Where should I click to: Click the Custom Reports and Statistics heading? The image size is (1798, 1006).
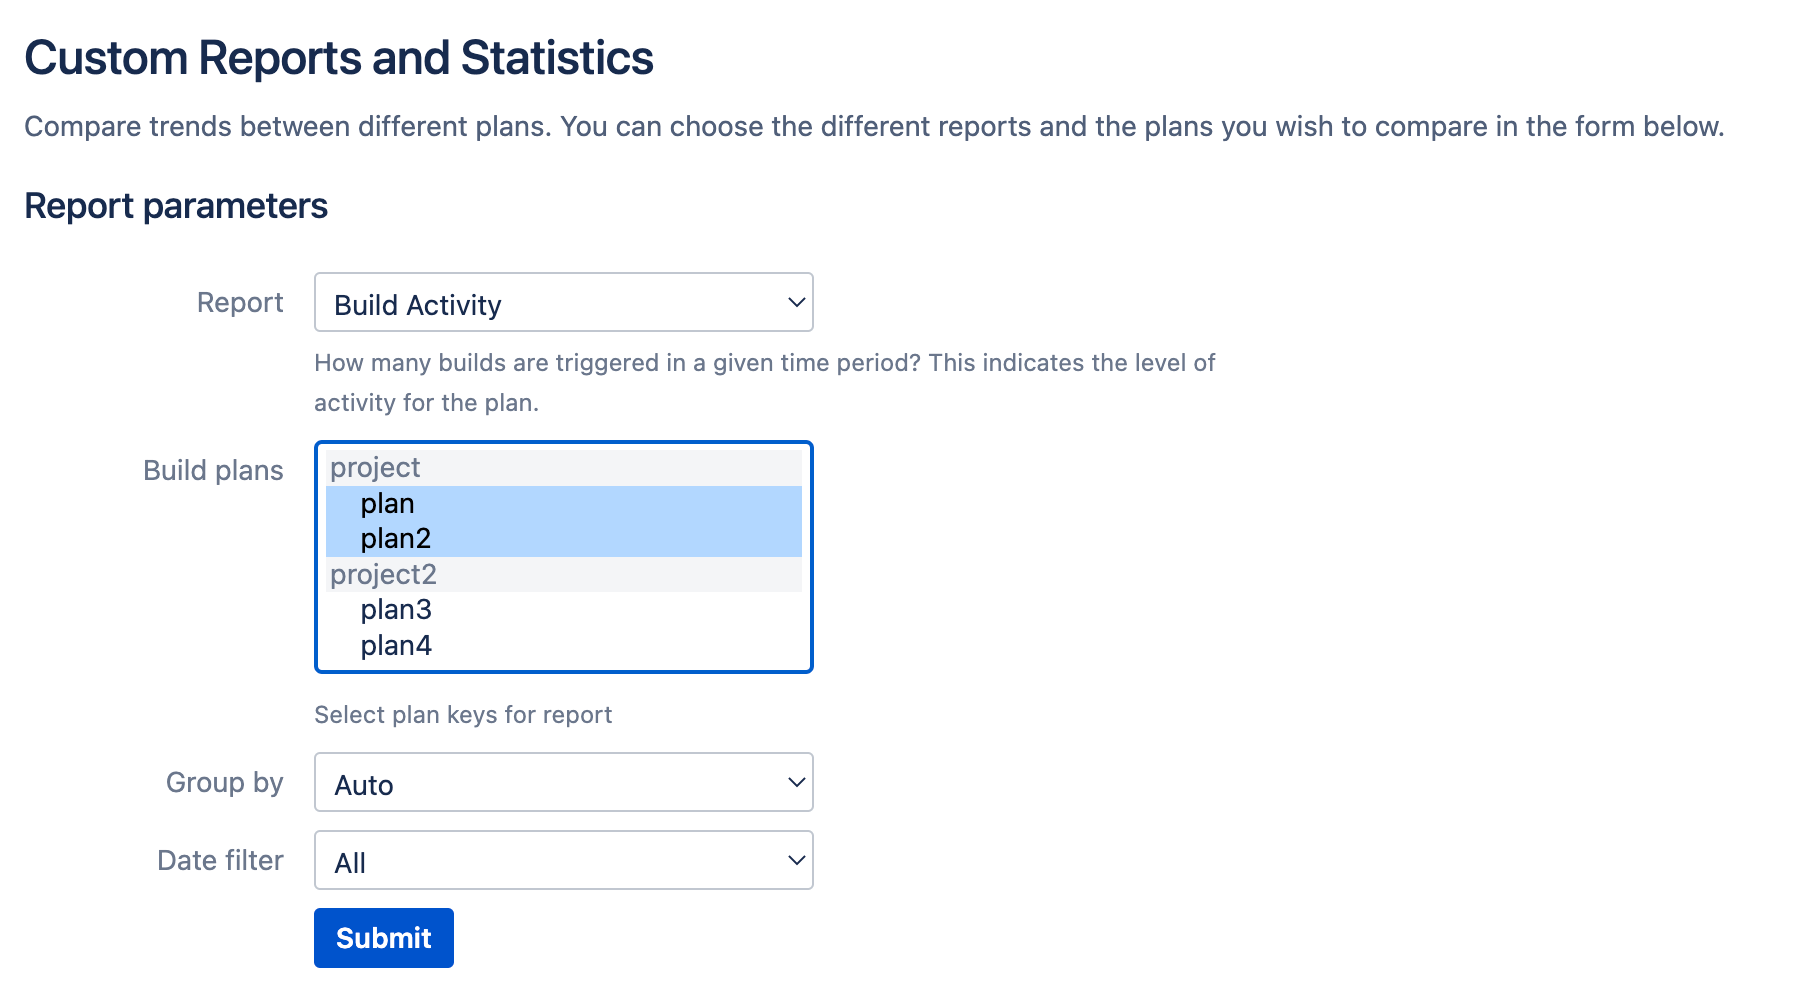click(339, 58)
